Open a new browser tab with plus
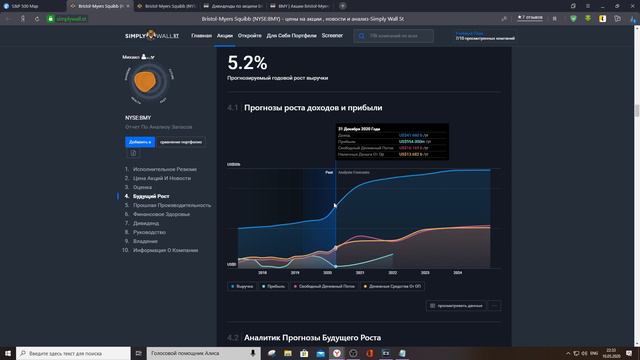 [x=342, y=6]
